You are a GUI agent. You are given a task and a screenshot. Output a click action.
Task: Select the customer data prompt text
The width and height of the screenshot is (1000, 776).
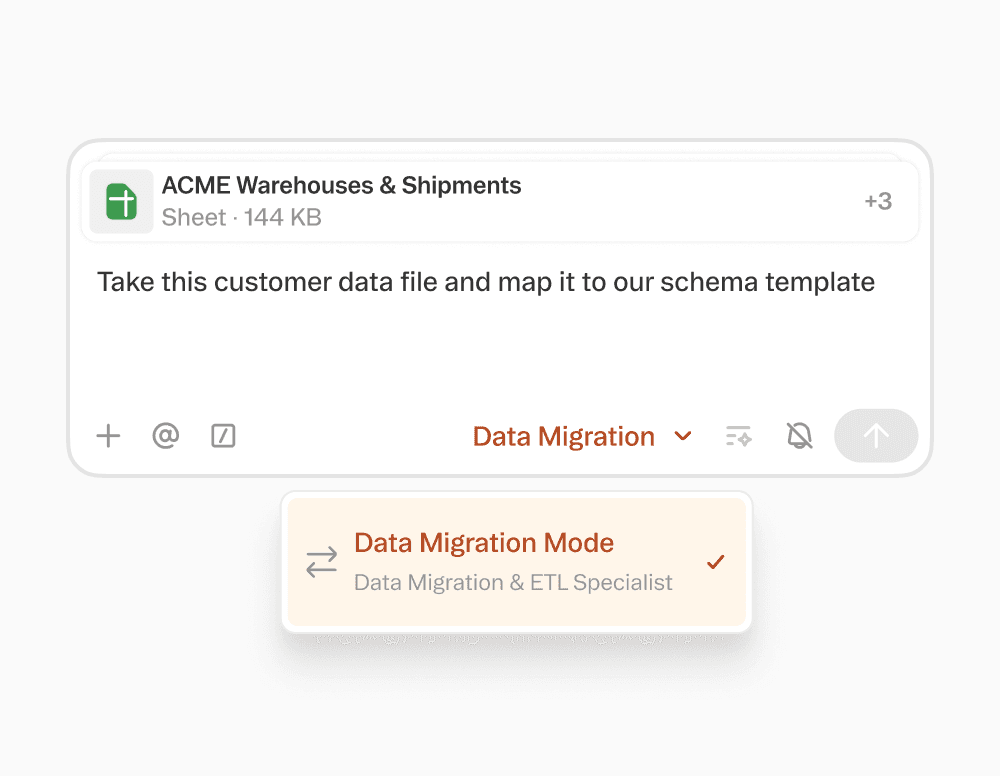tap(485, 282)
